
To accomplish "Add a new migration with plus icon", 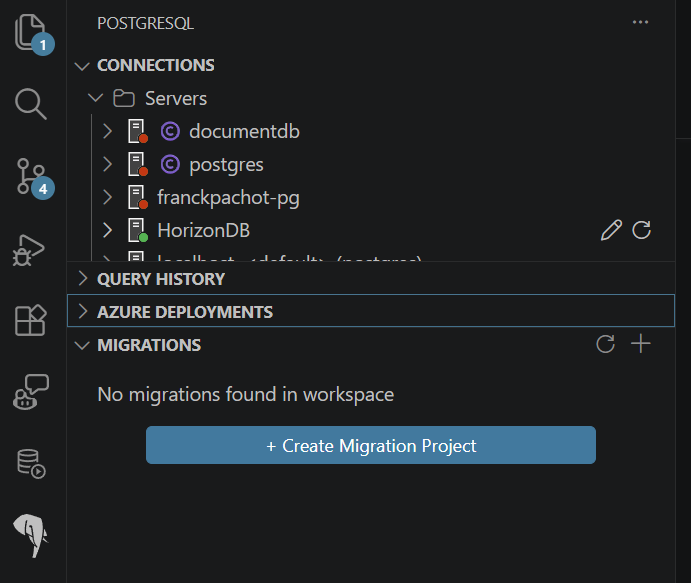I will point(640,344).
